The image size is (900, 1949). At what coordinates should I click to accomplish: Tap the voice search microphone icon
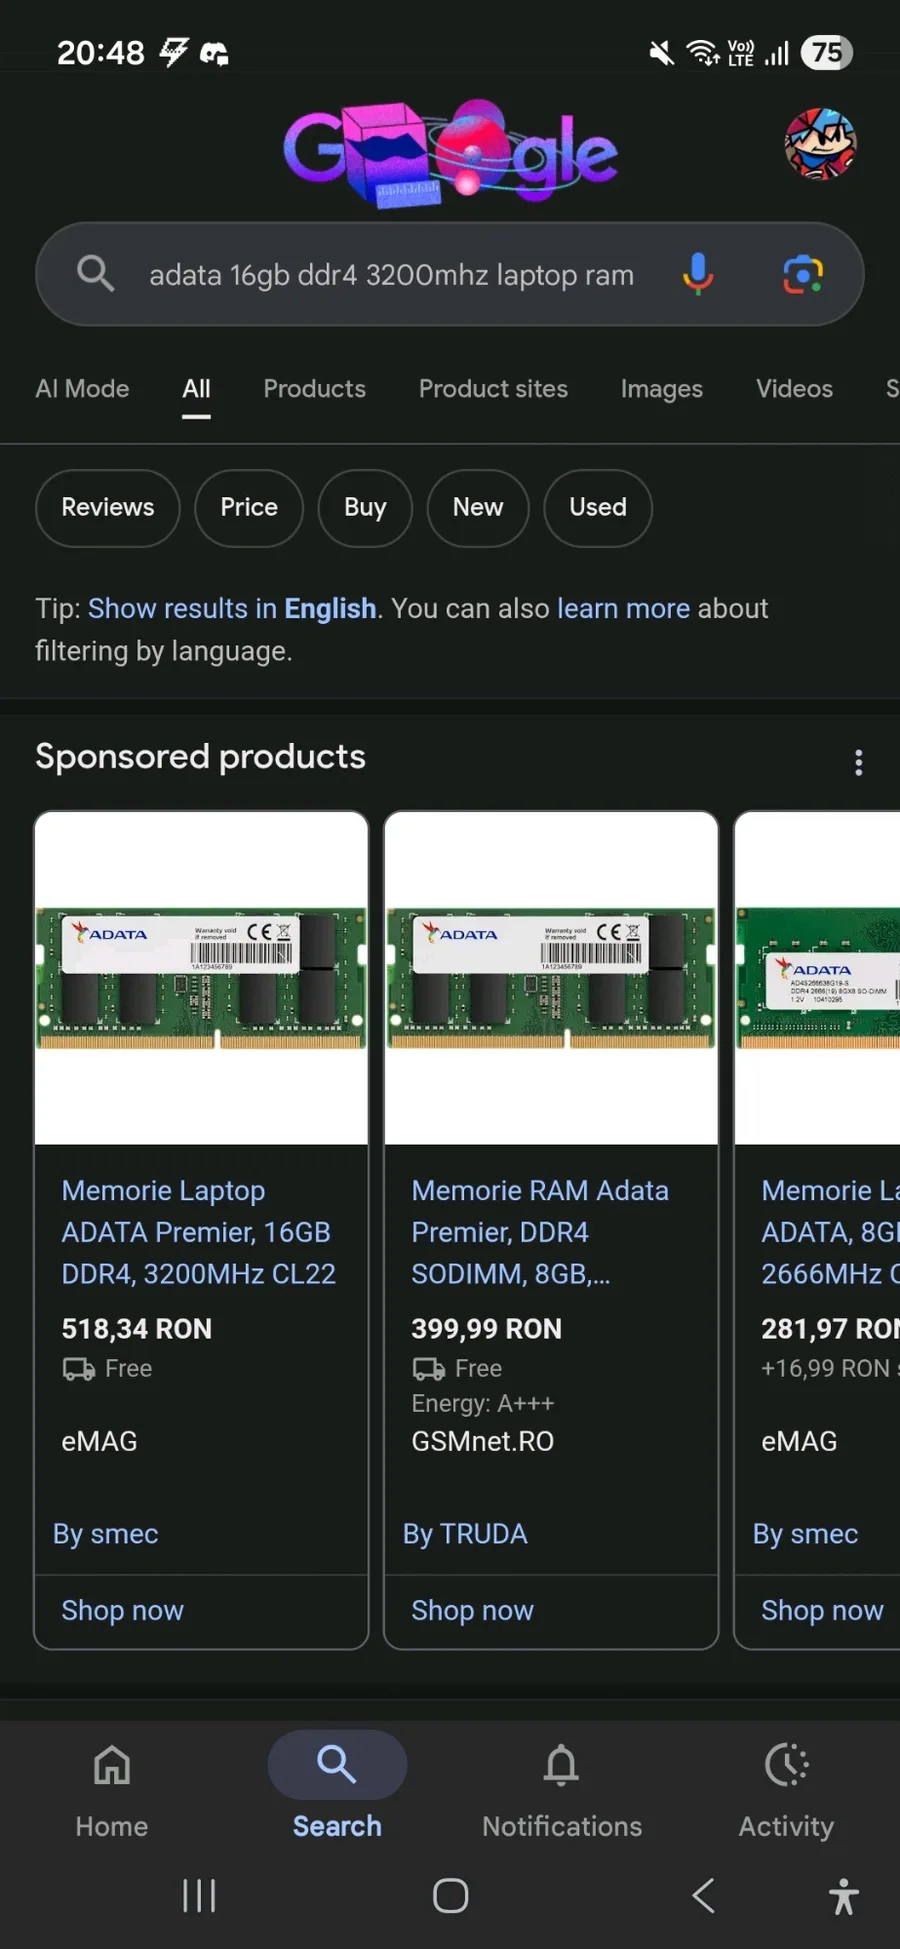pos(698,273)
